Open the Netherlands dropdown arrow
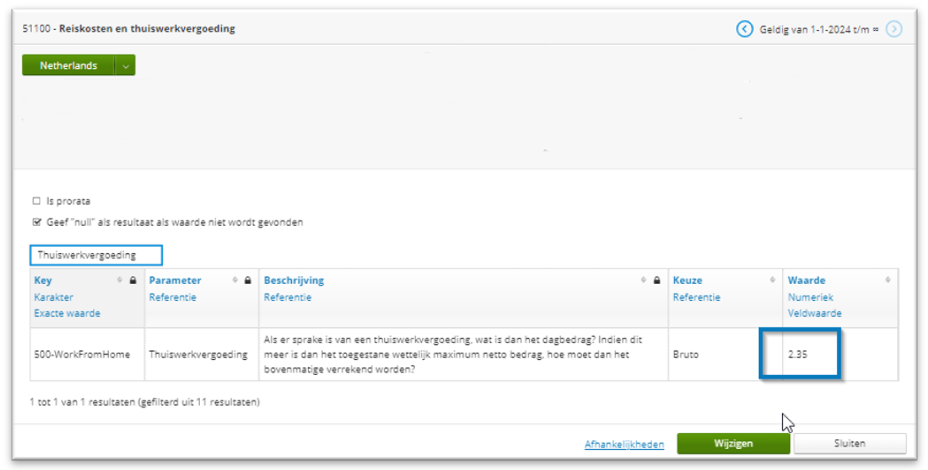Viewport: 928px width, 470px height. (x=125, y=66)
